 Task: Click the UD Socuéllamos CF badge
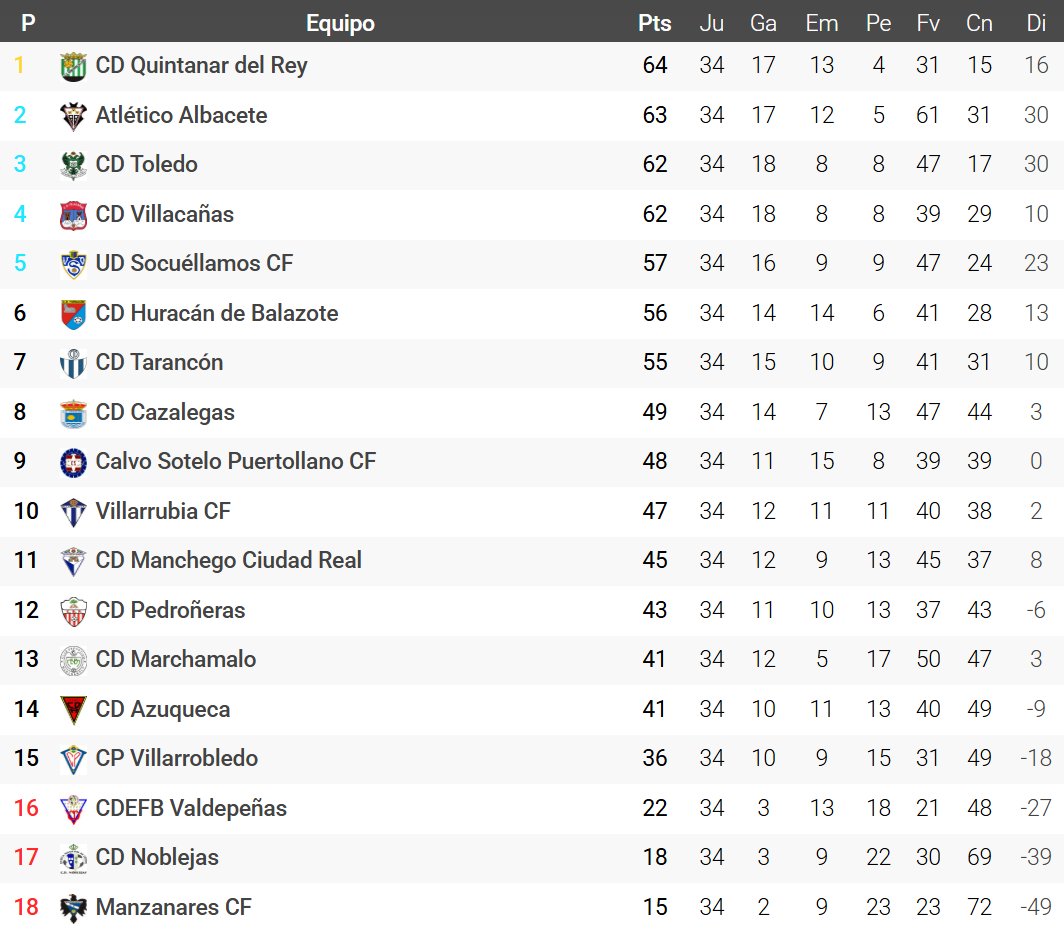(73, 264)
